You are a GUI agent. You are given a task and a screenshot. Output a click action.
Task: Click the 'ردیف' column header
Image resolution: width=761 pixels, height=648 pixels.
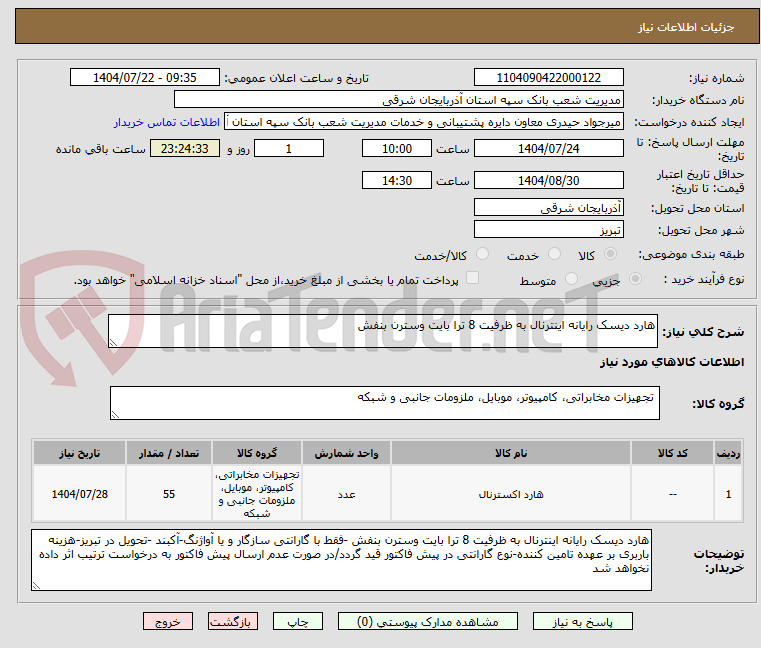click(x=728, y=453)
